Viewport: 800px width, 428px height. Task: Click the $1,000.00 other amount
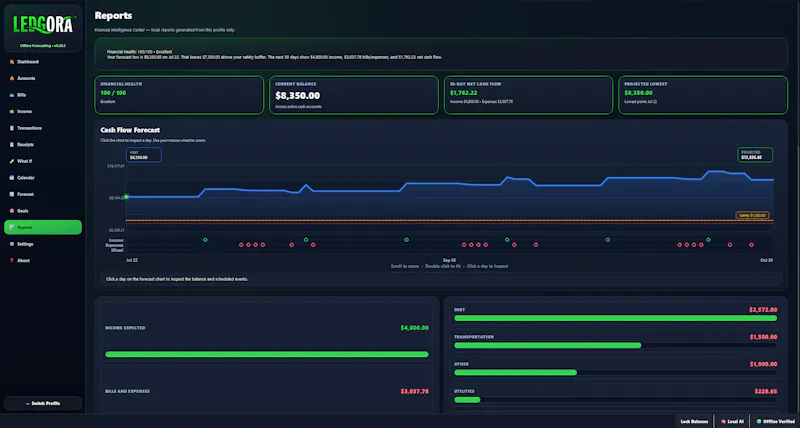click(763, 364)
